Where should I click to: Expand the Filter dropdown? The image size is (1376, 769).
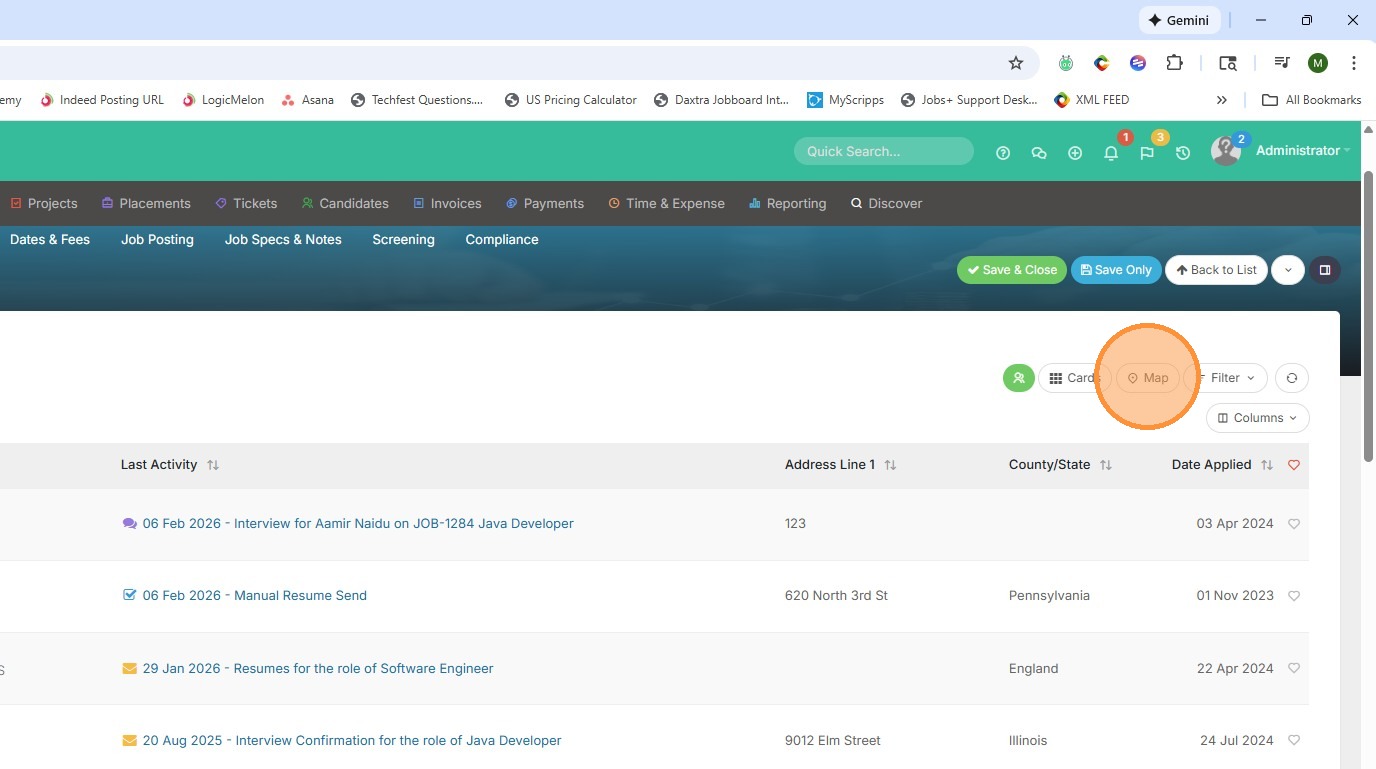pos(1227,378)
